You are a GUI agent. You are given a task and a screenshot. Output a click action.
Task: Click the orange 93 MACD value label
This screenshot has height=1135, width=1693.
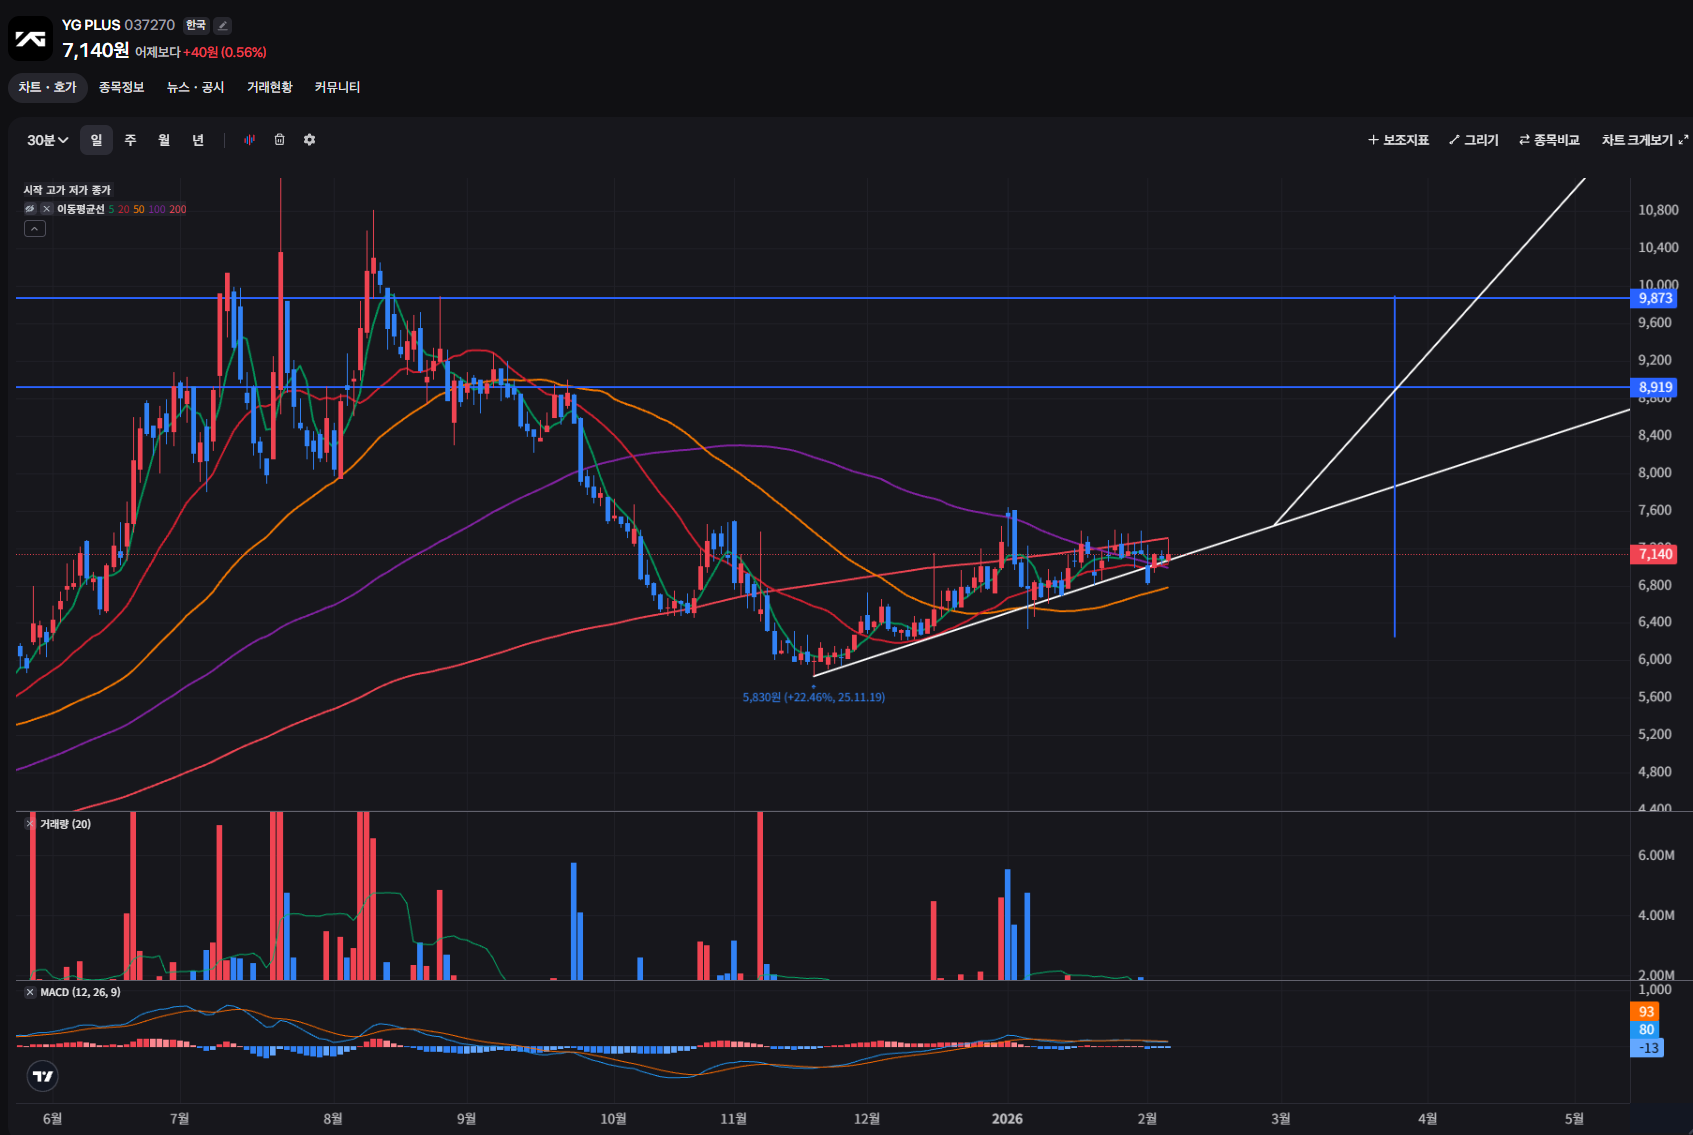coord(1646,1012)
